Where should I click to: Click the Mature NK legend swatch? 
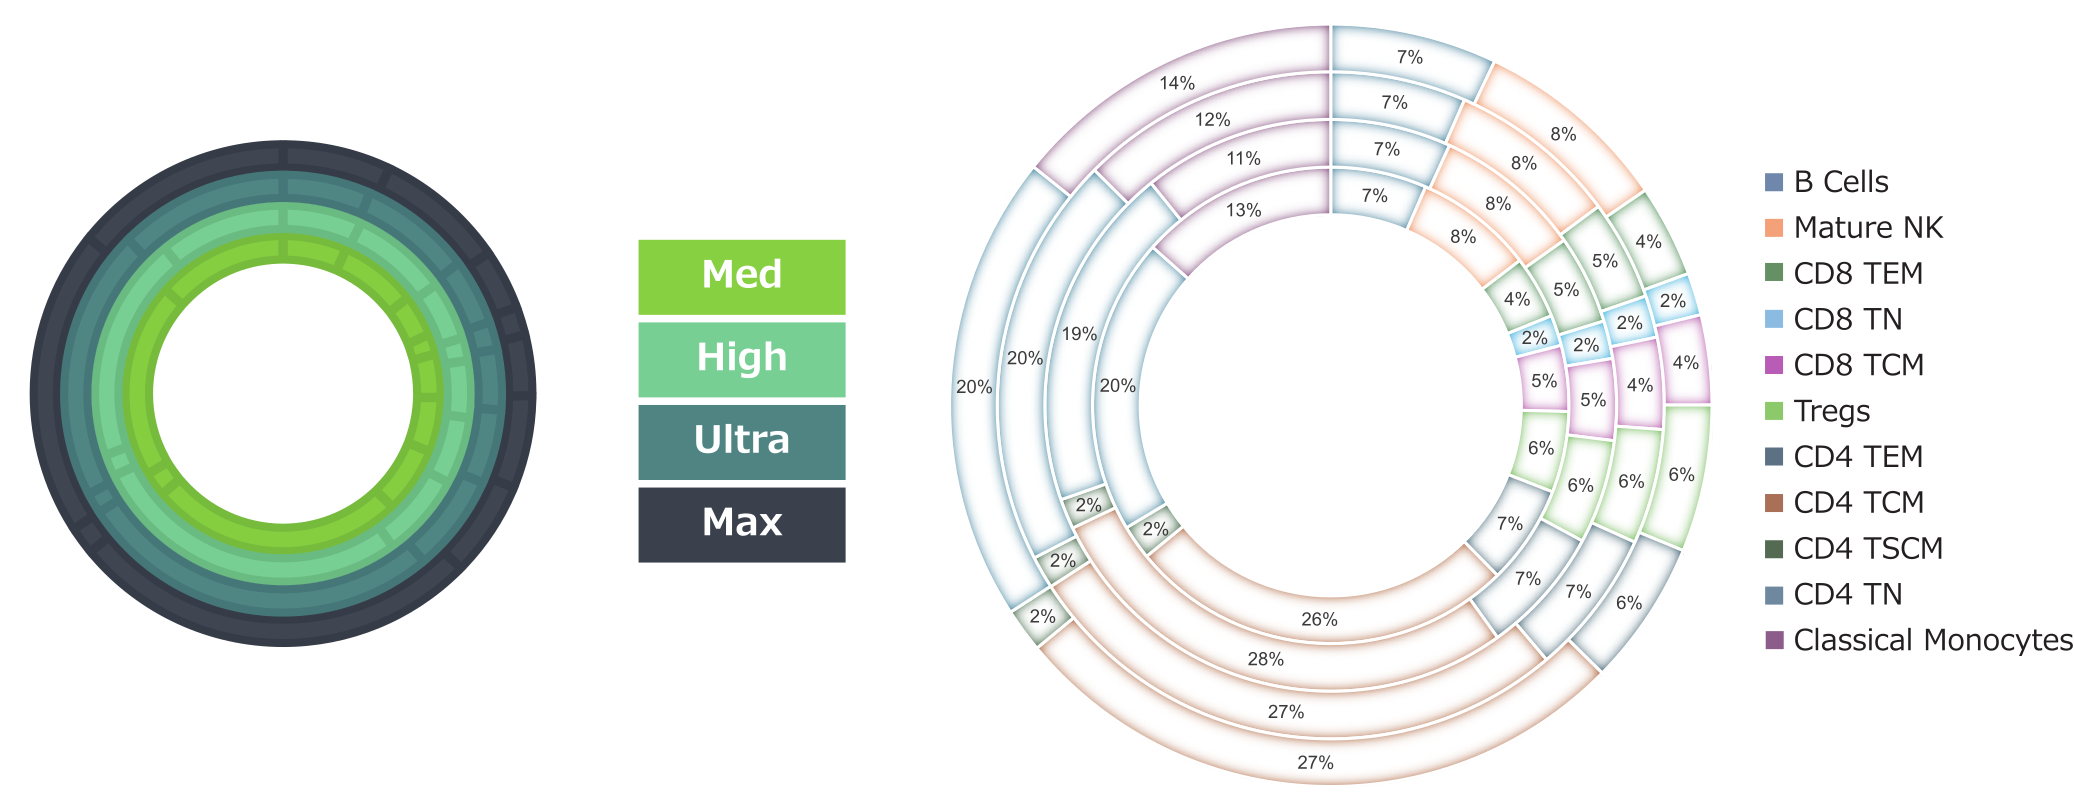1774,228
